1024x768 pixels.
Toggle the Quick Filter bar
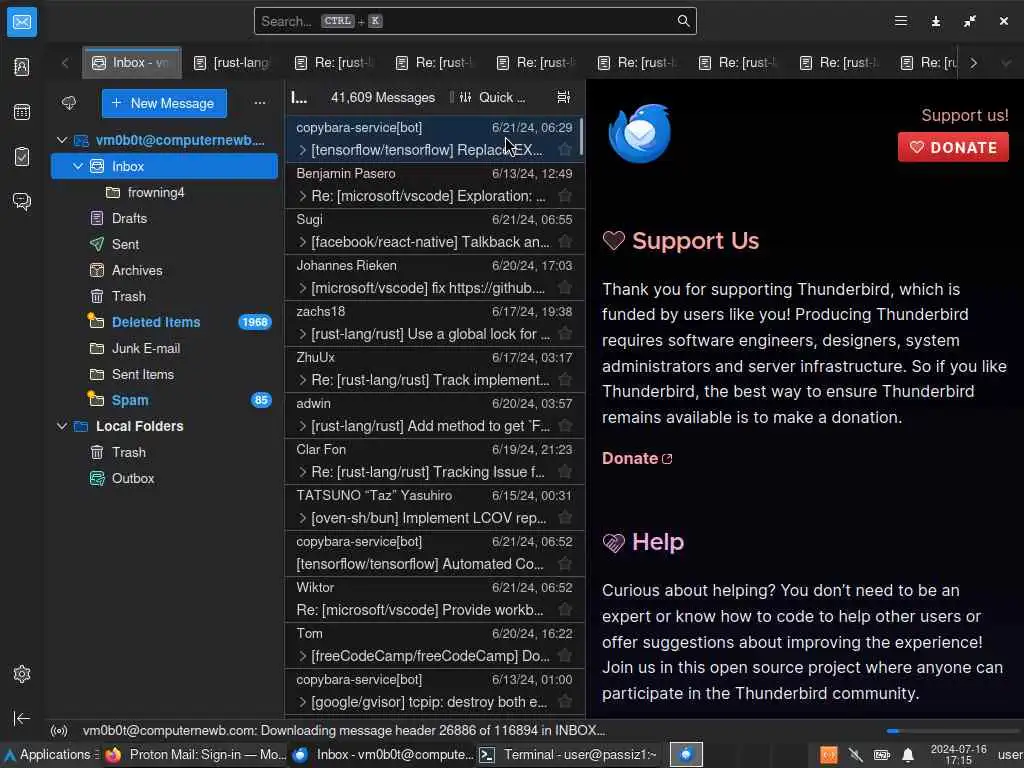point(493,97)
